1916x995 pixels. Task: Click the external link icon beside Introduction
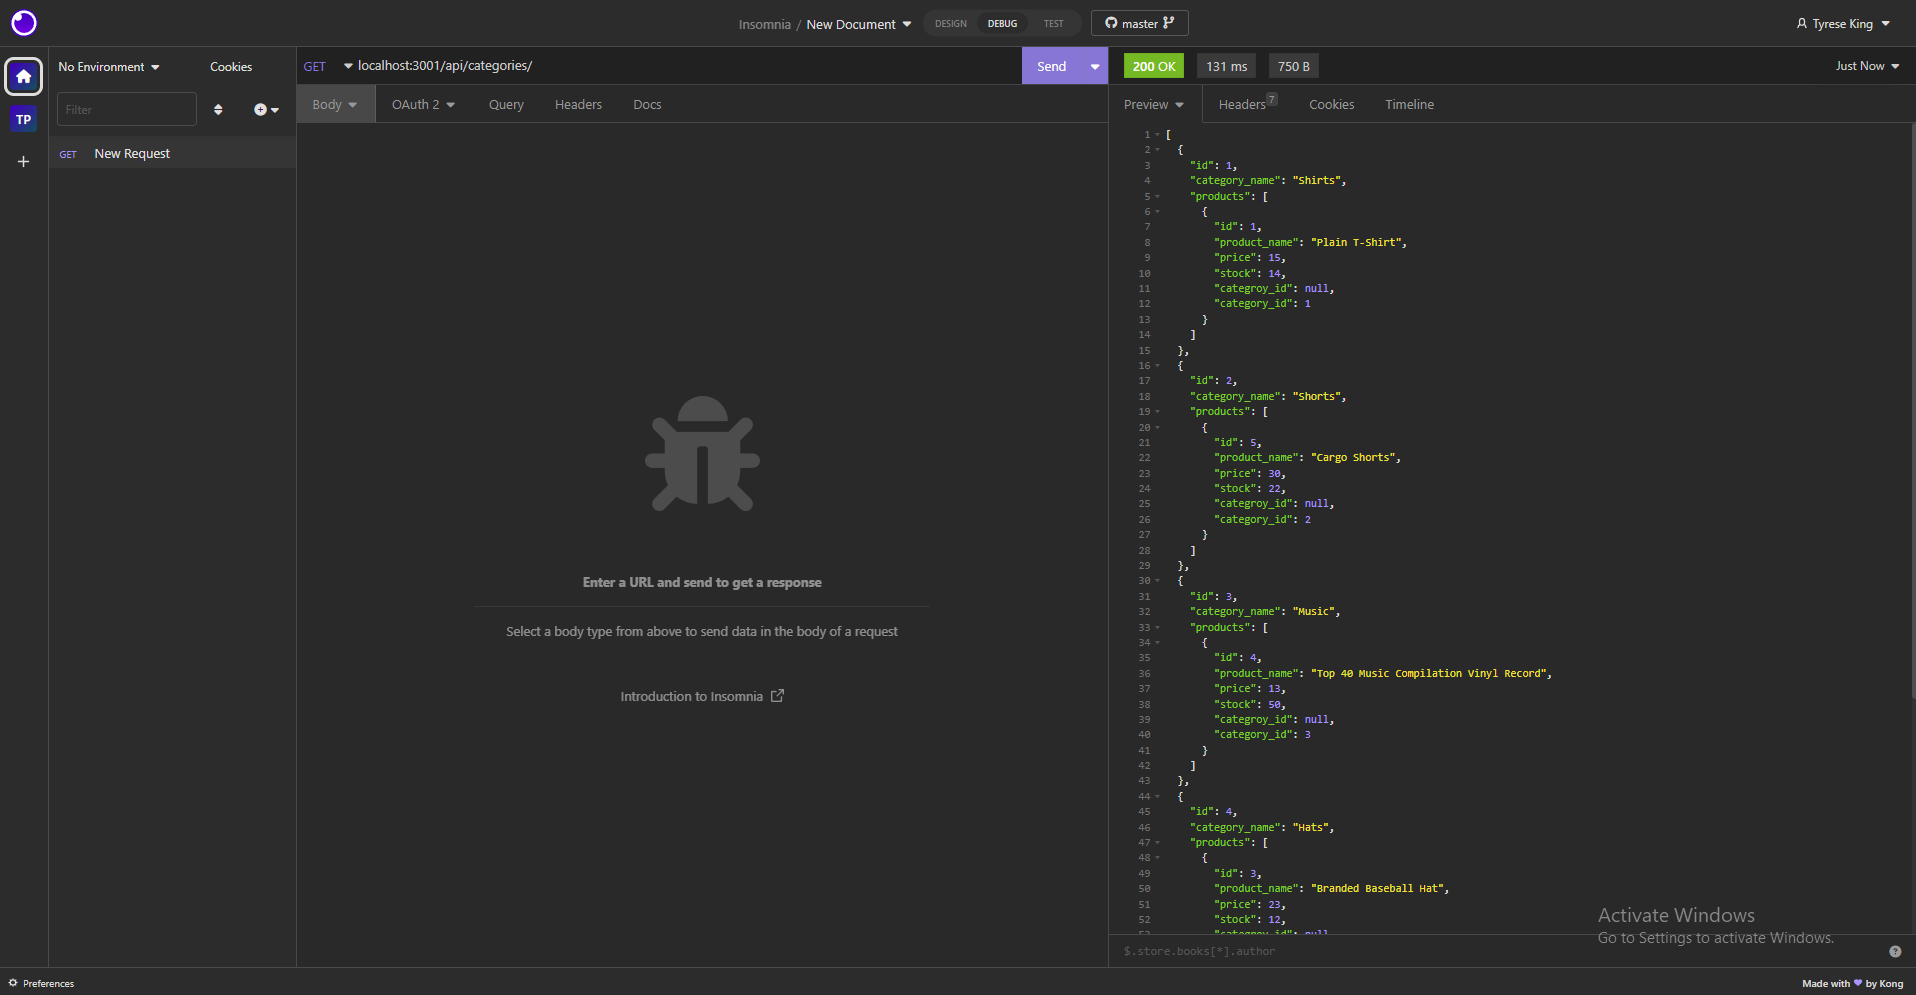[x=777, y=696]
